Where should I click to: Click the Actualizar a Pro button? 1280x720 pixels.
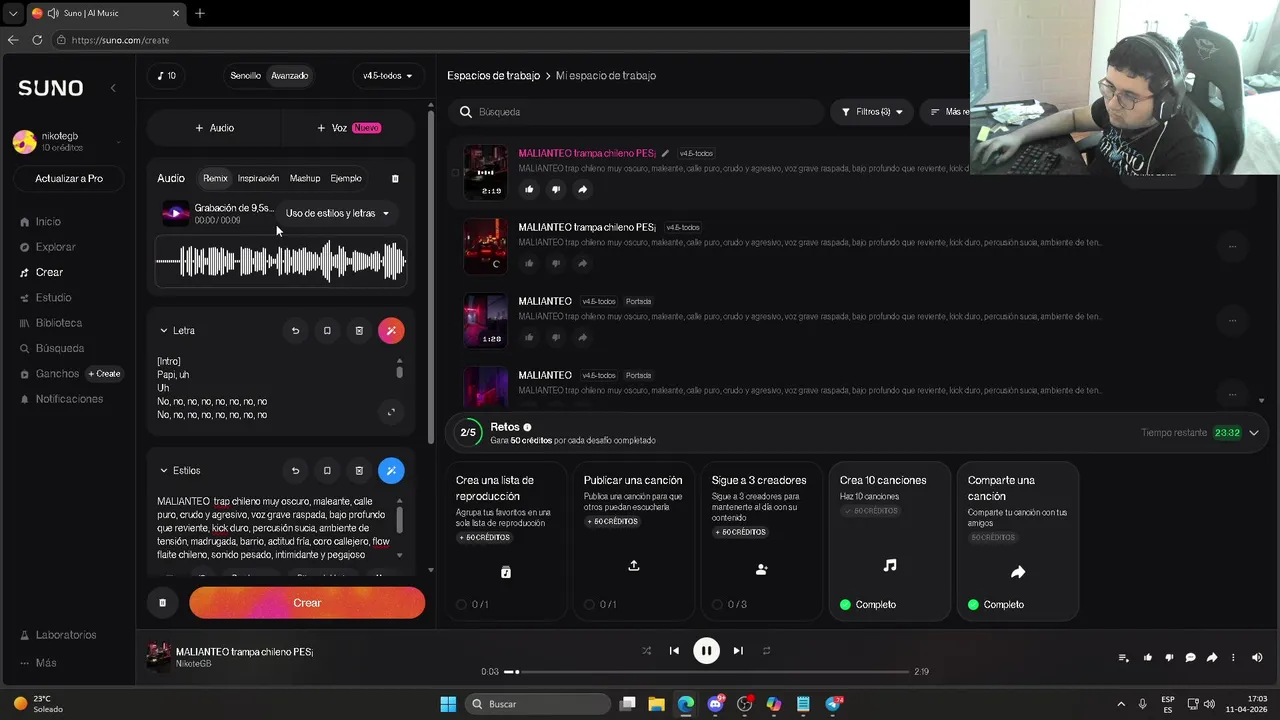click(x=69, y=178)
